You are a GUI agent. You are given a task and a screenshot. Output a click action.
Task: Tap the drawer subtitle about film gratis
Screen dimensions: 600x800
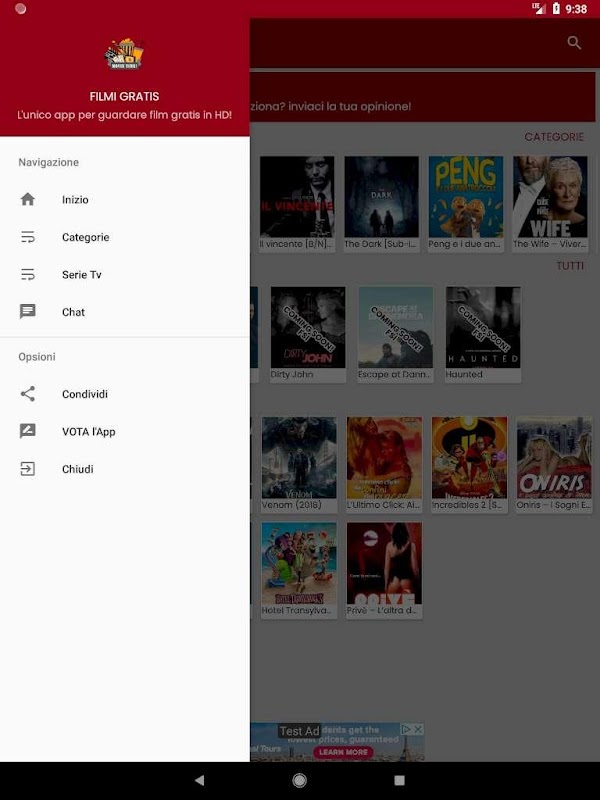[124, 115]
